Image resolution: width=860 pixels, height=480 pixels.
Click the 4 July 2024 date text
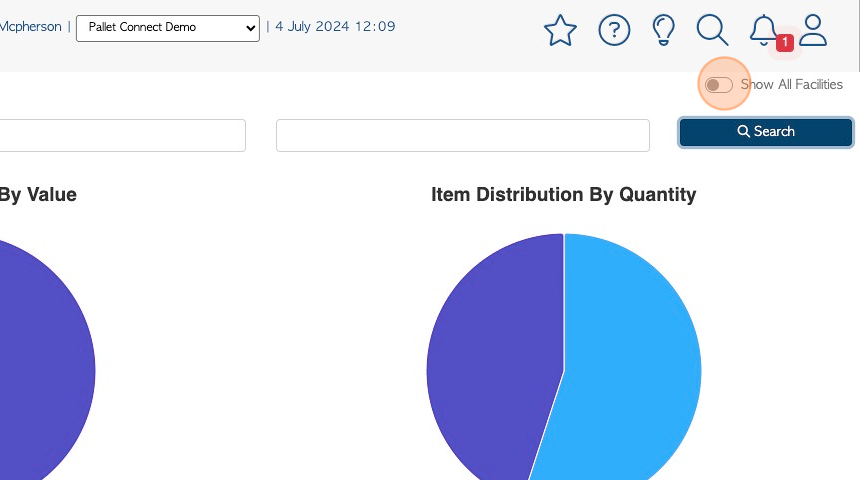[312, 26]
